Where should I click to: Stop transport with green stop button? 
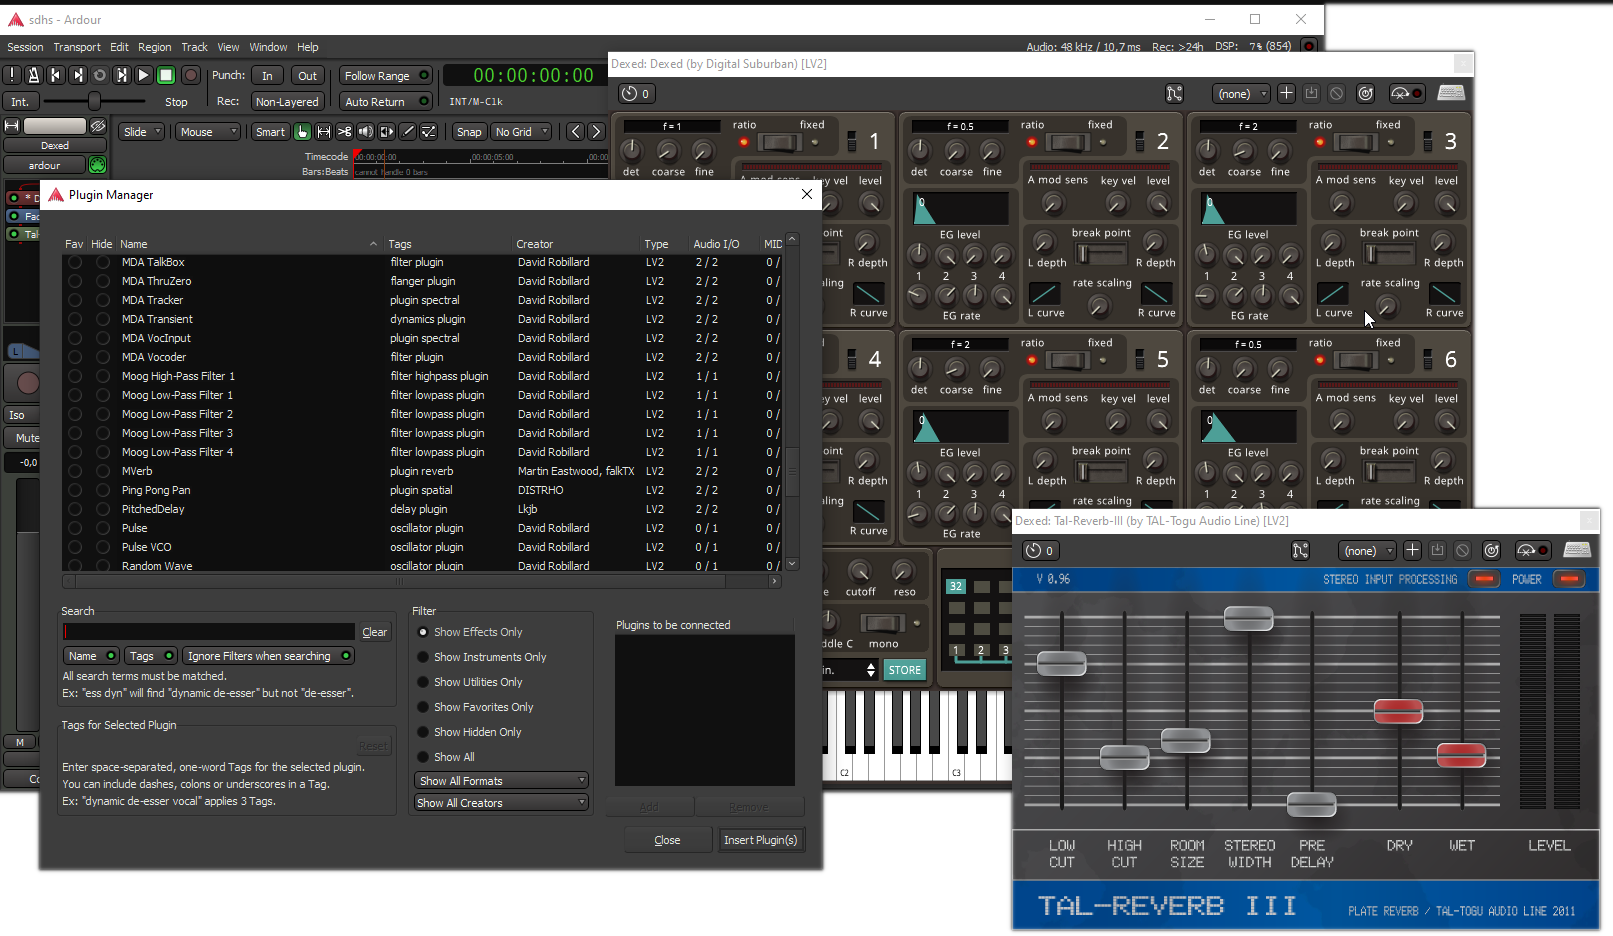(167, 75)
